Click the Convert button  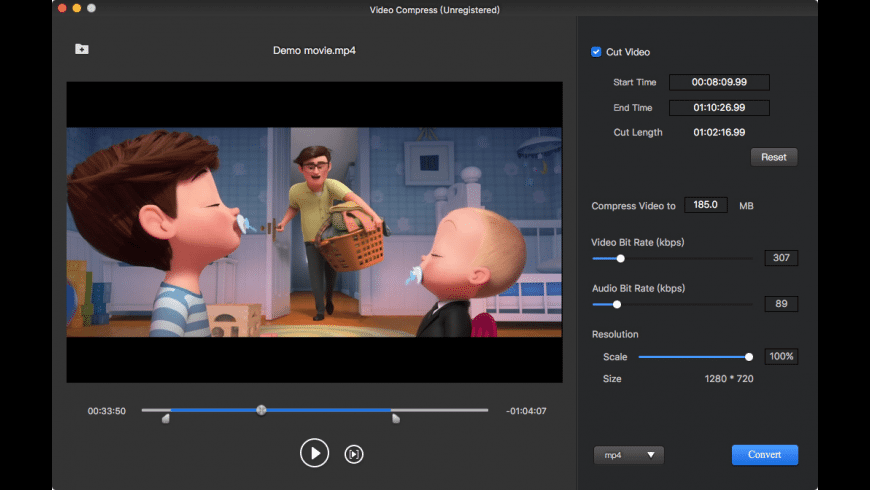pyautogui.click(x=764, y=455)
